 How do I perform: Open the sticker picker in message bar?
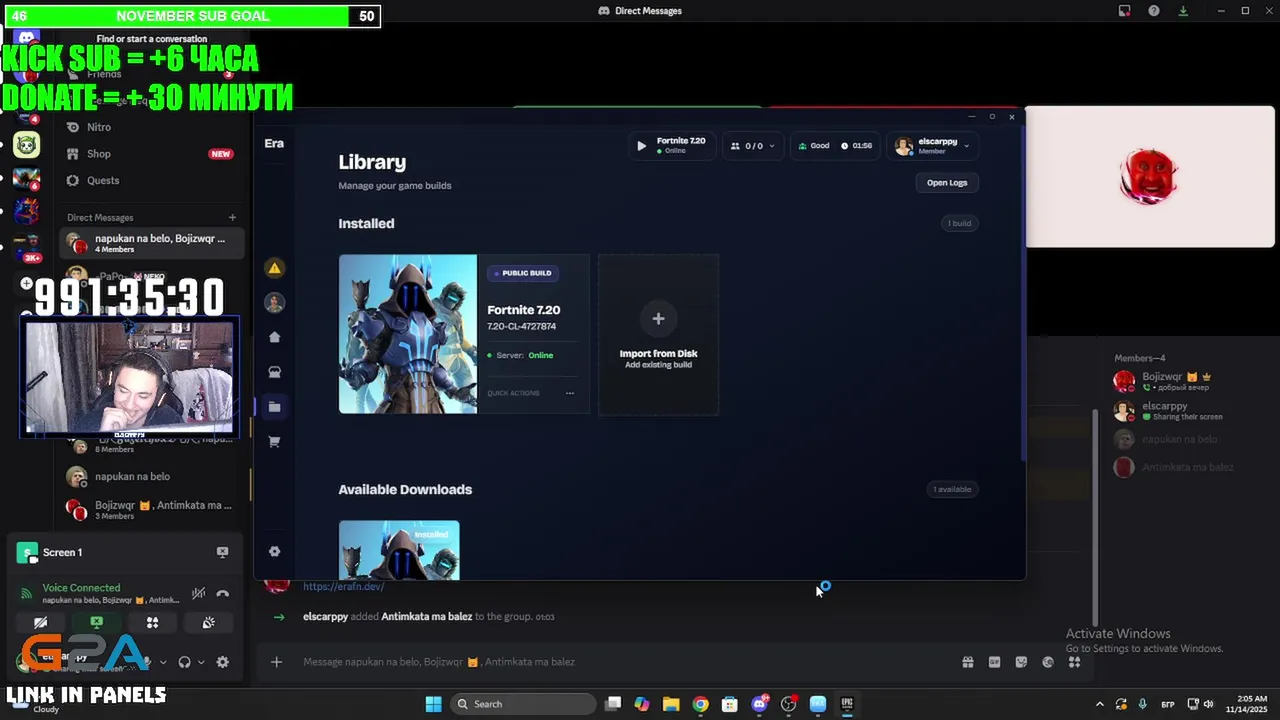[x=1021, y=662]
